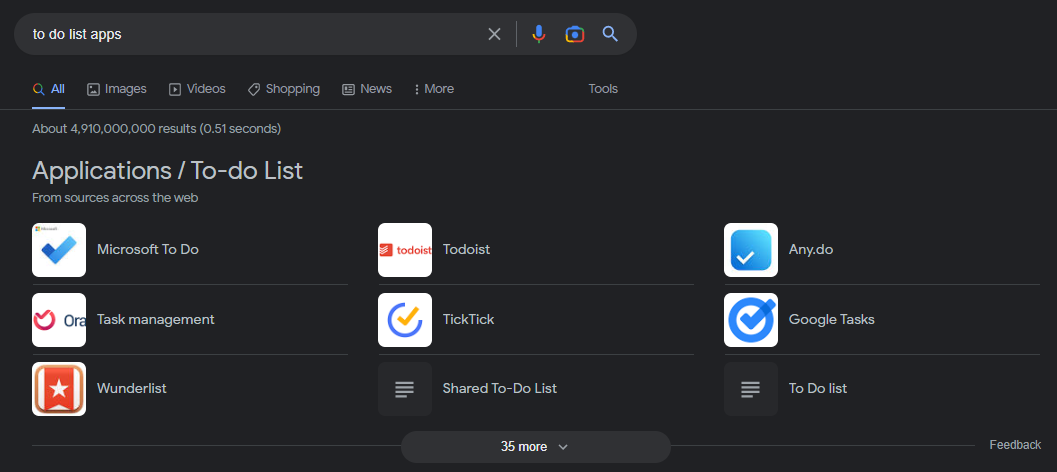The width and height of the screenshot is (1057, 472).
Task: Open search by image camera icon
Action: pyautogui.click(x=574, y=34)
